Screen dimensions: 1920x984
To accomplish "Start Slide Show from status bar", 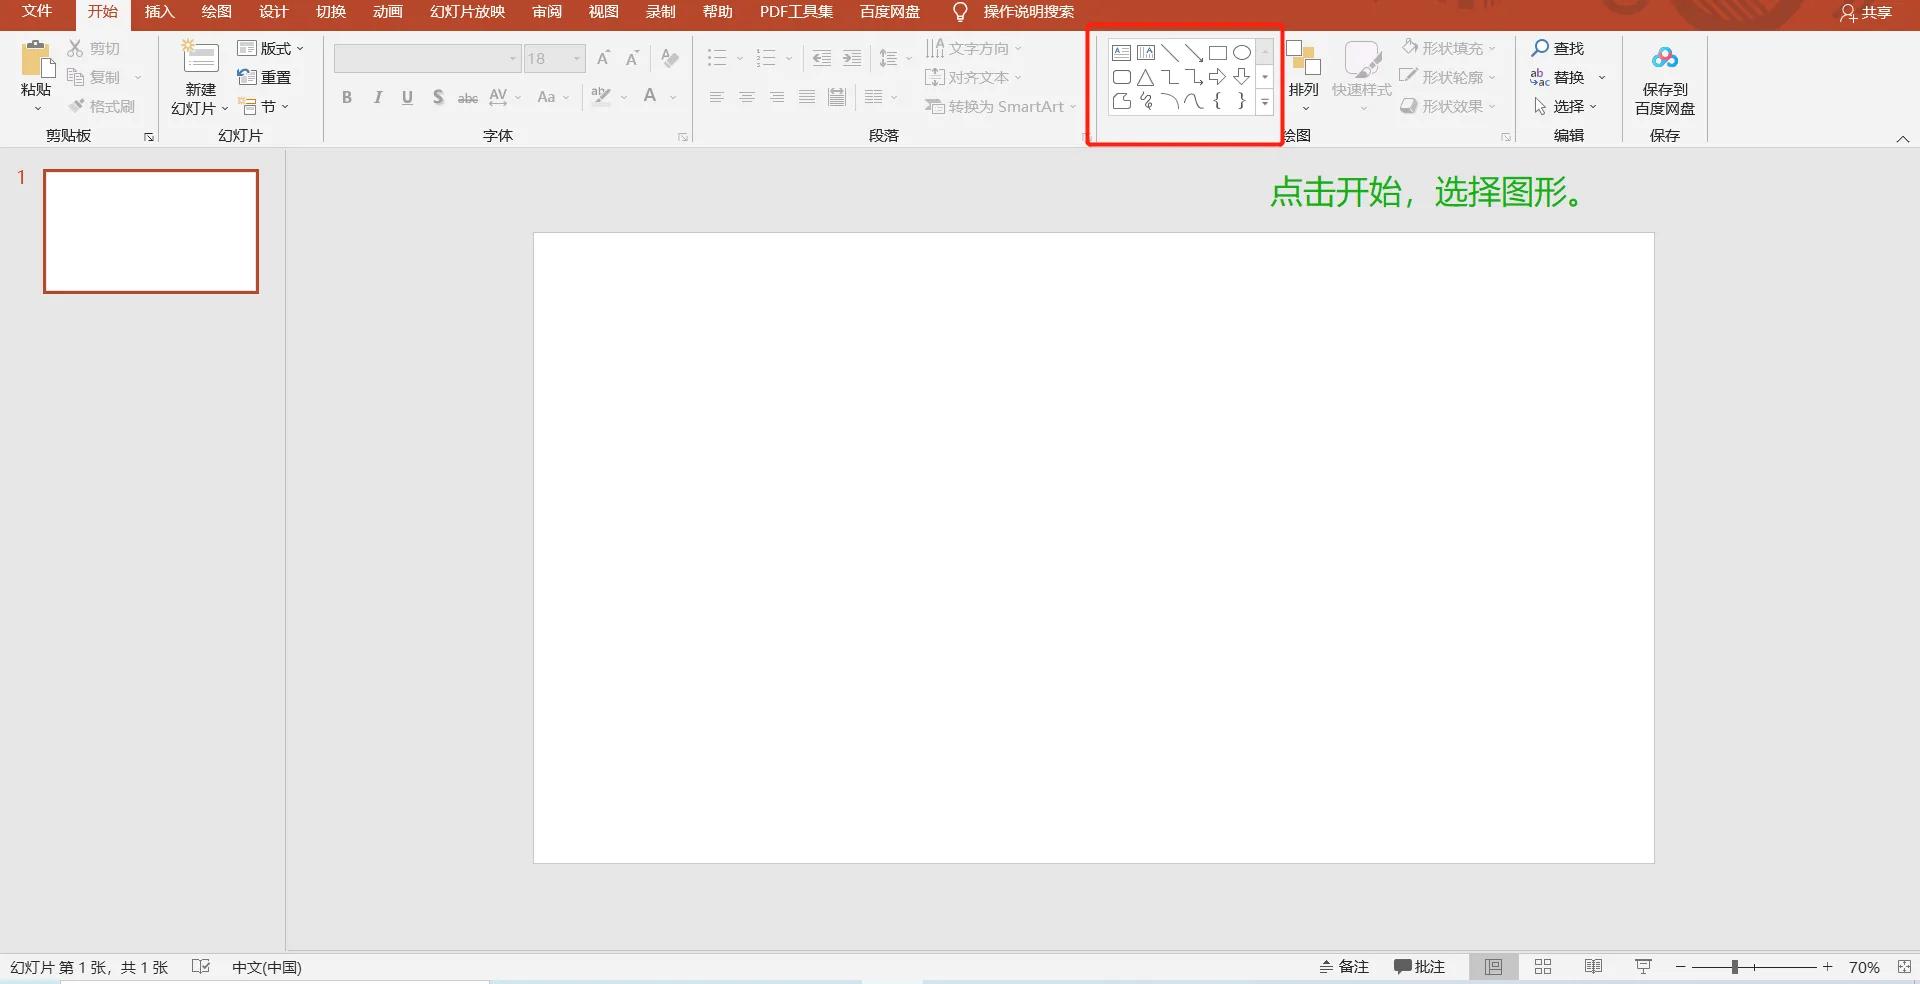I will pos(1643,967).
